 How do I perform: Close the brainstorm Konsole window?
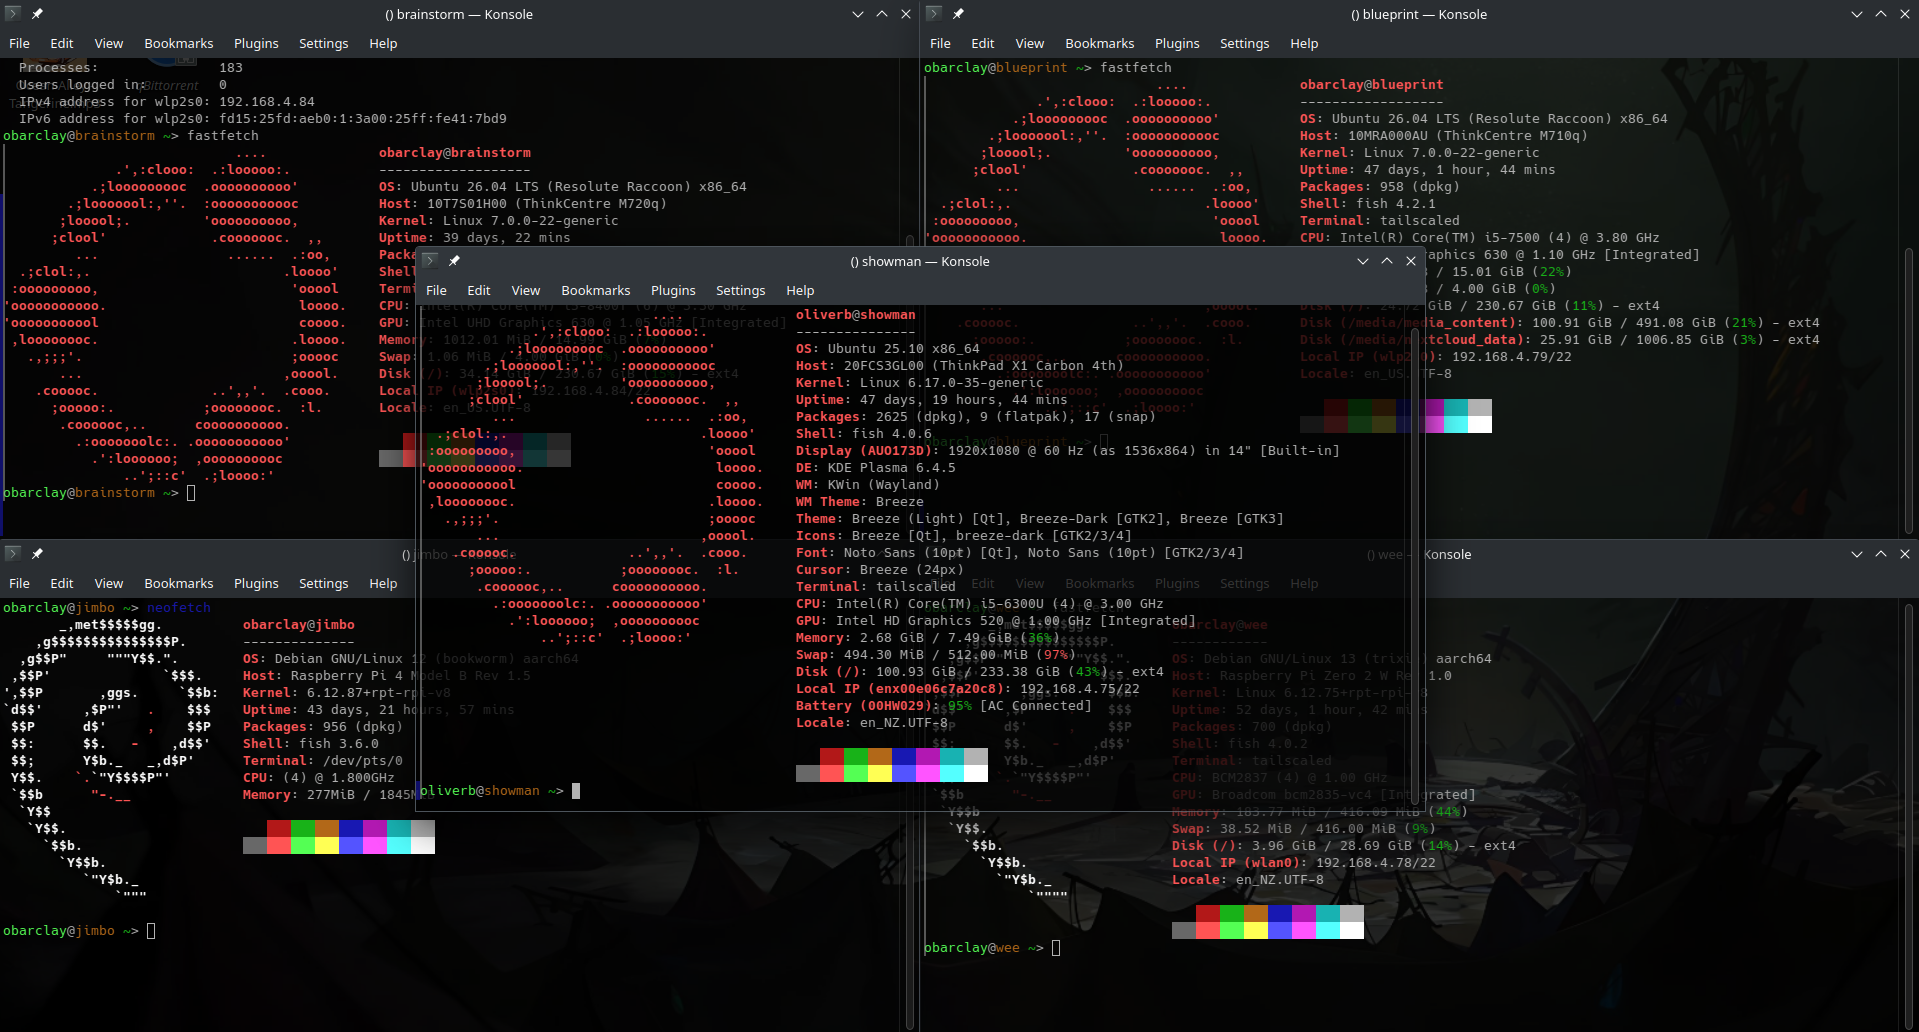click(906, 14)
